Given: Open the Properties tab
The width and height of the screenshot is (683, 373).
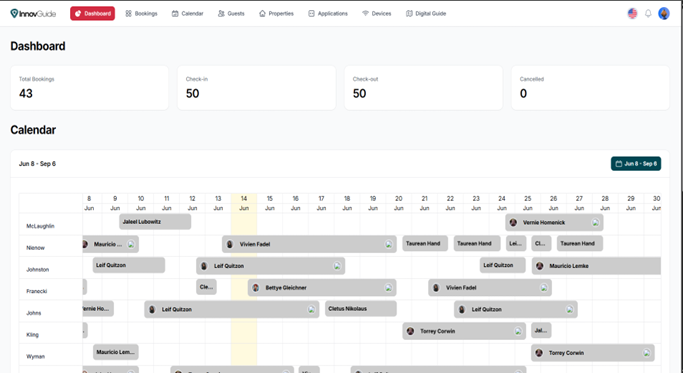Looking at the screenshot, I should pos(276,14).
